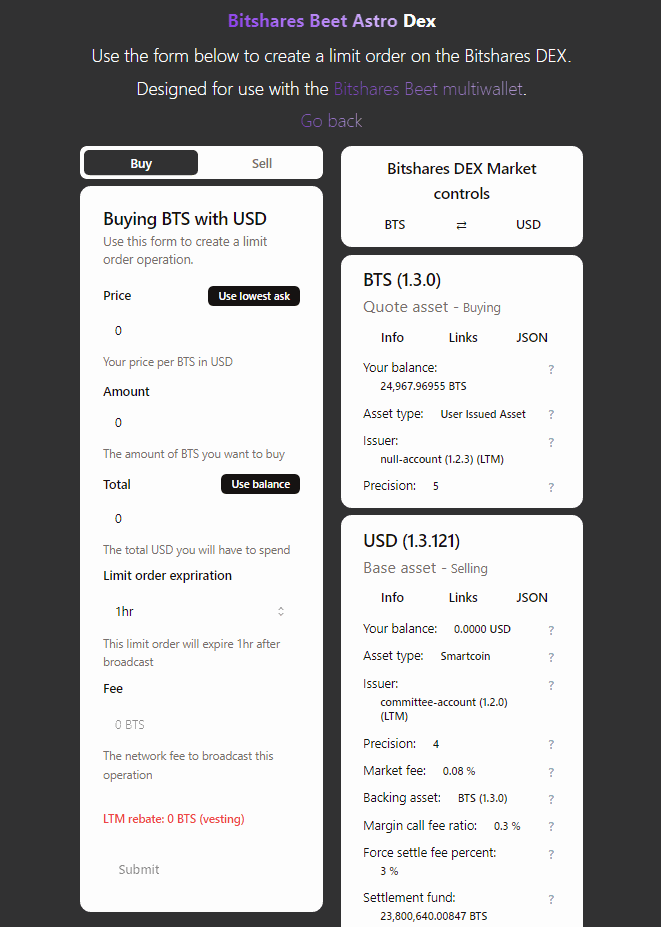
Task: Open the Links tab in BTS card
Action: pyautogui.click(x=463, y=338)
